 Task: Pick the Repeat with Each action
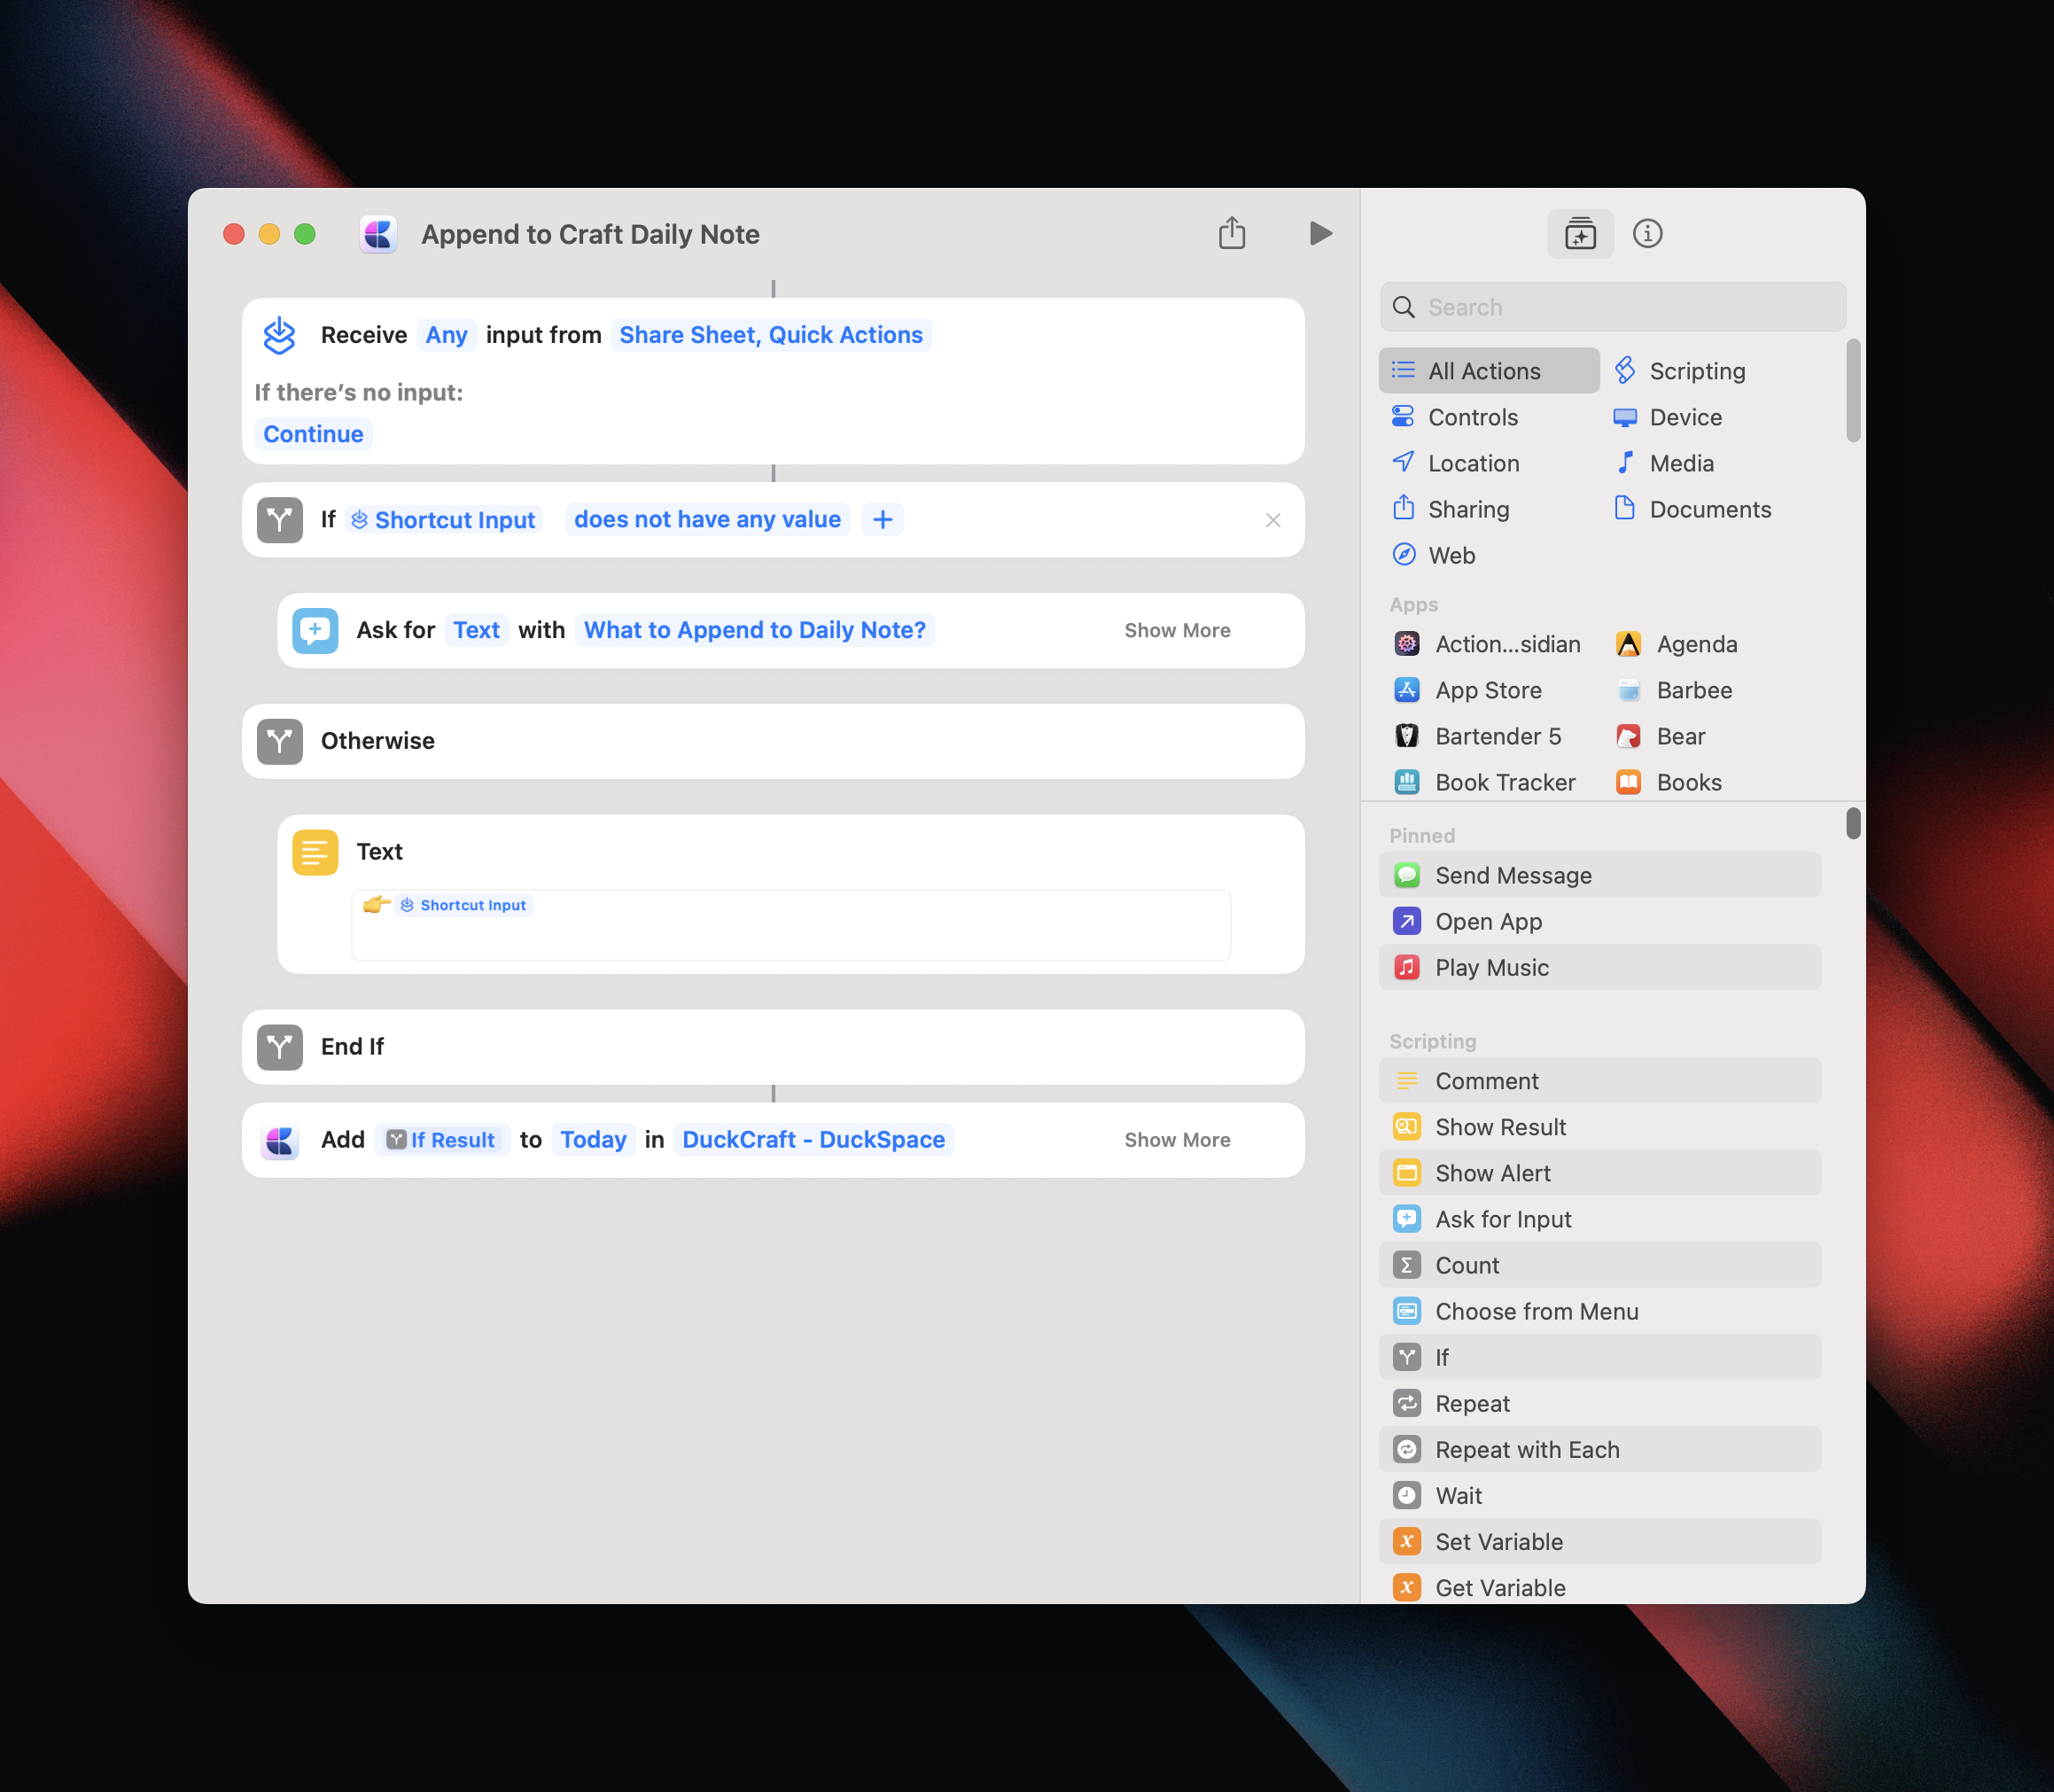(1600, 1449)
